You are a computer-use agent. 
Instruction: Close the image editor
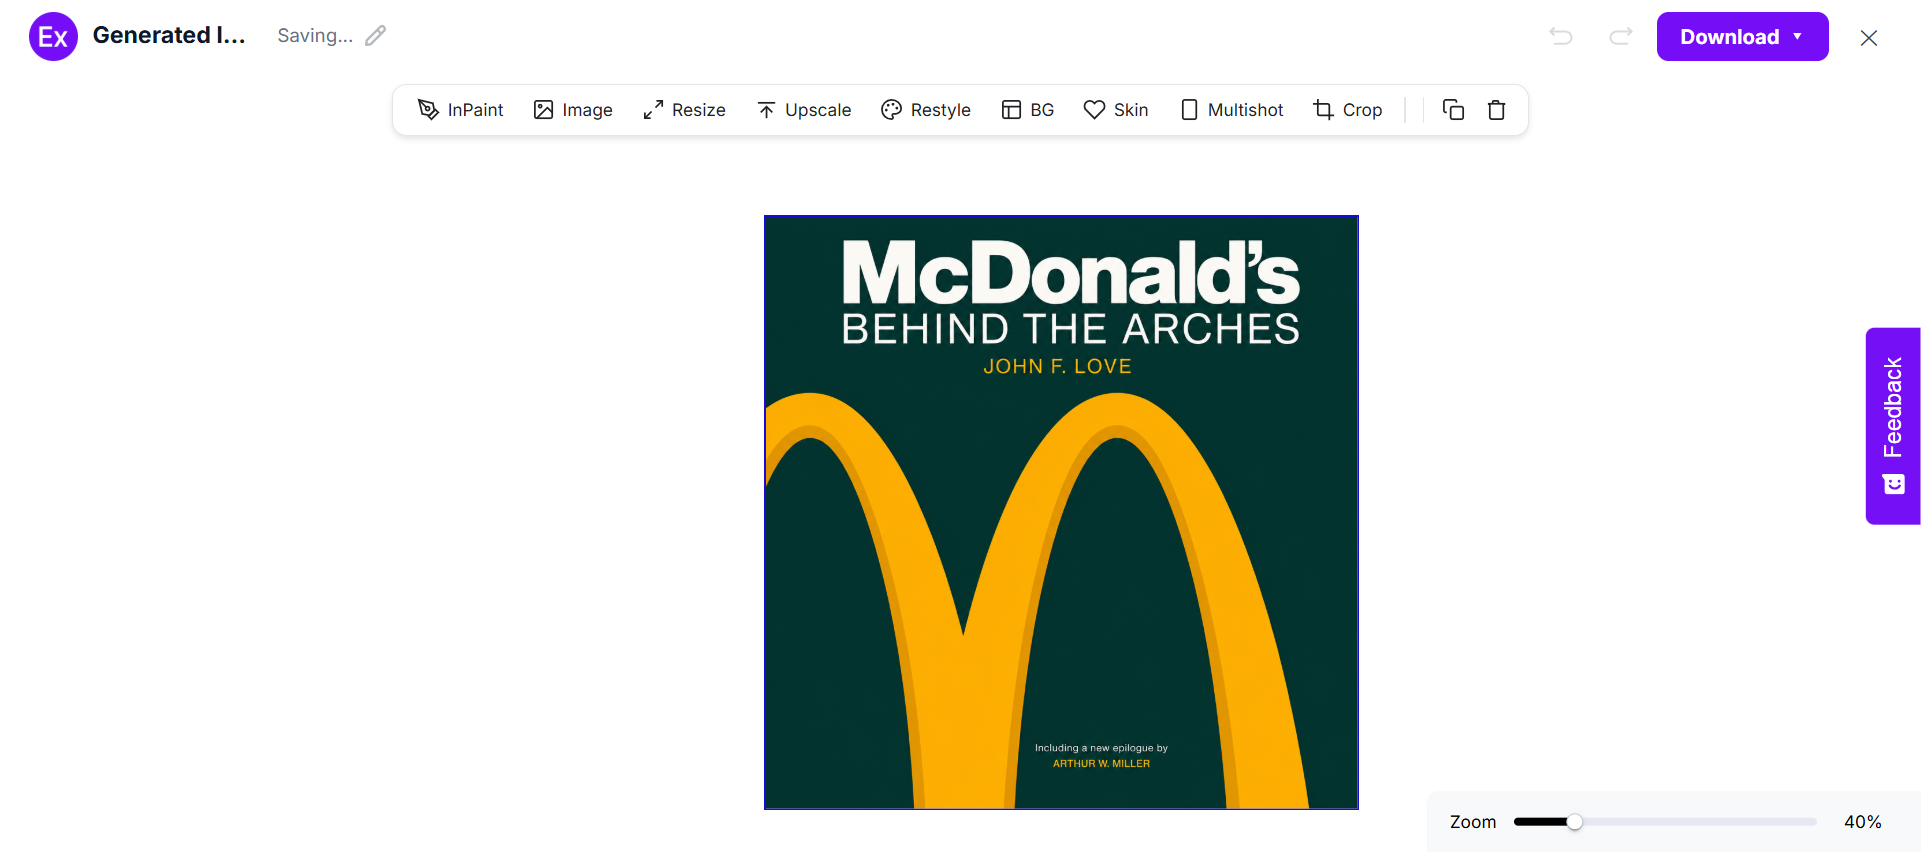pyautogui.click(x=1869, y=38)
